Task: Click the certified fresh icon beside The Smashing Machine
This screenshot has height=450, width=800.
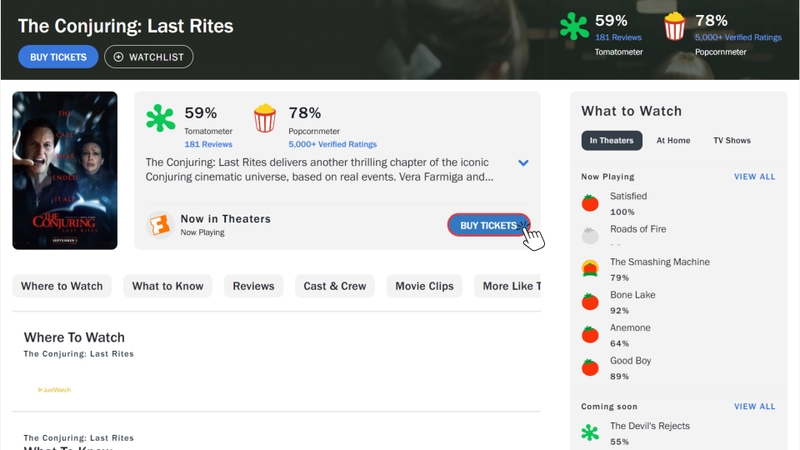Action: pyautogui.click(x=590, y=268)
